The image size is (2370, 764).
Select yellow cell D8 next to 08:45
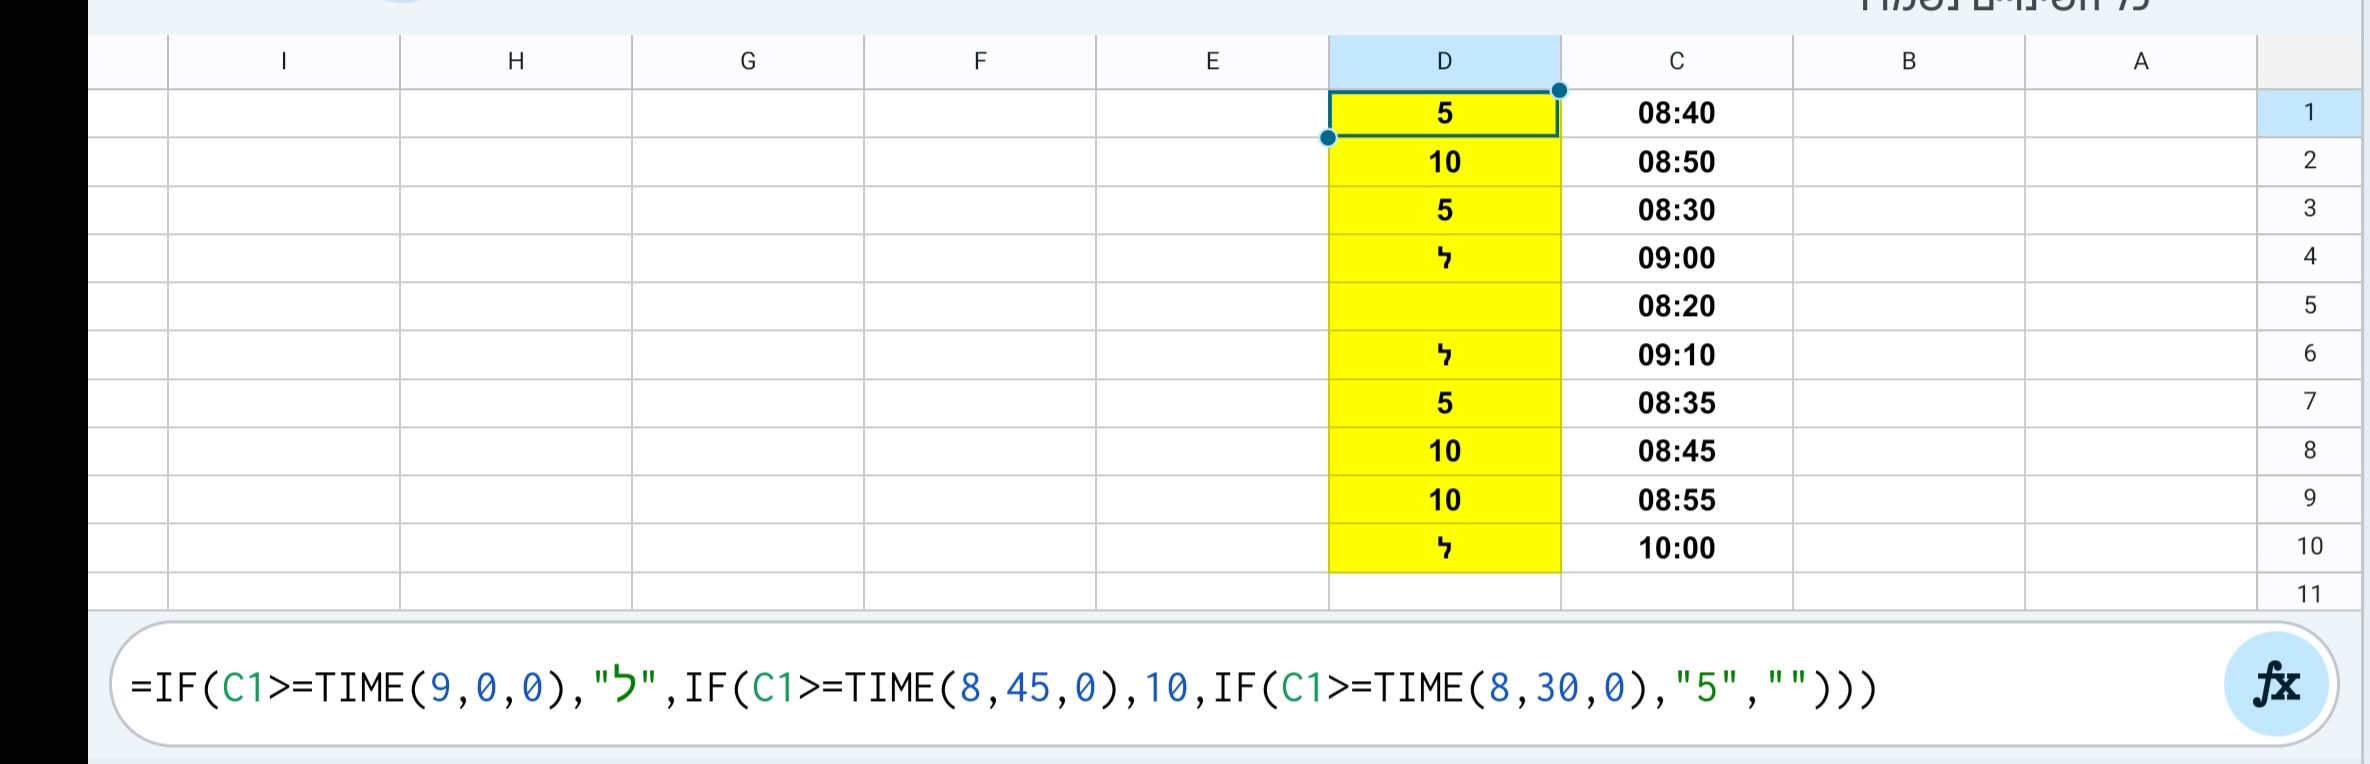coord(1445,451)
